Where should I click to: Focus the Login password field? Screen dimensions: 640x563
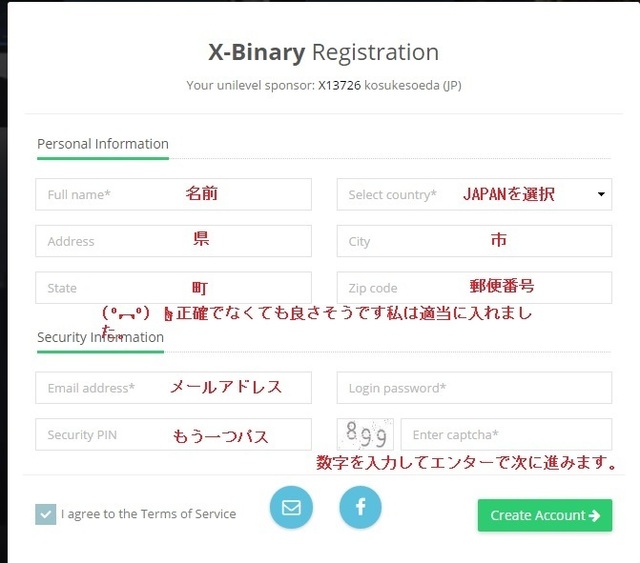474,388
